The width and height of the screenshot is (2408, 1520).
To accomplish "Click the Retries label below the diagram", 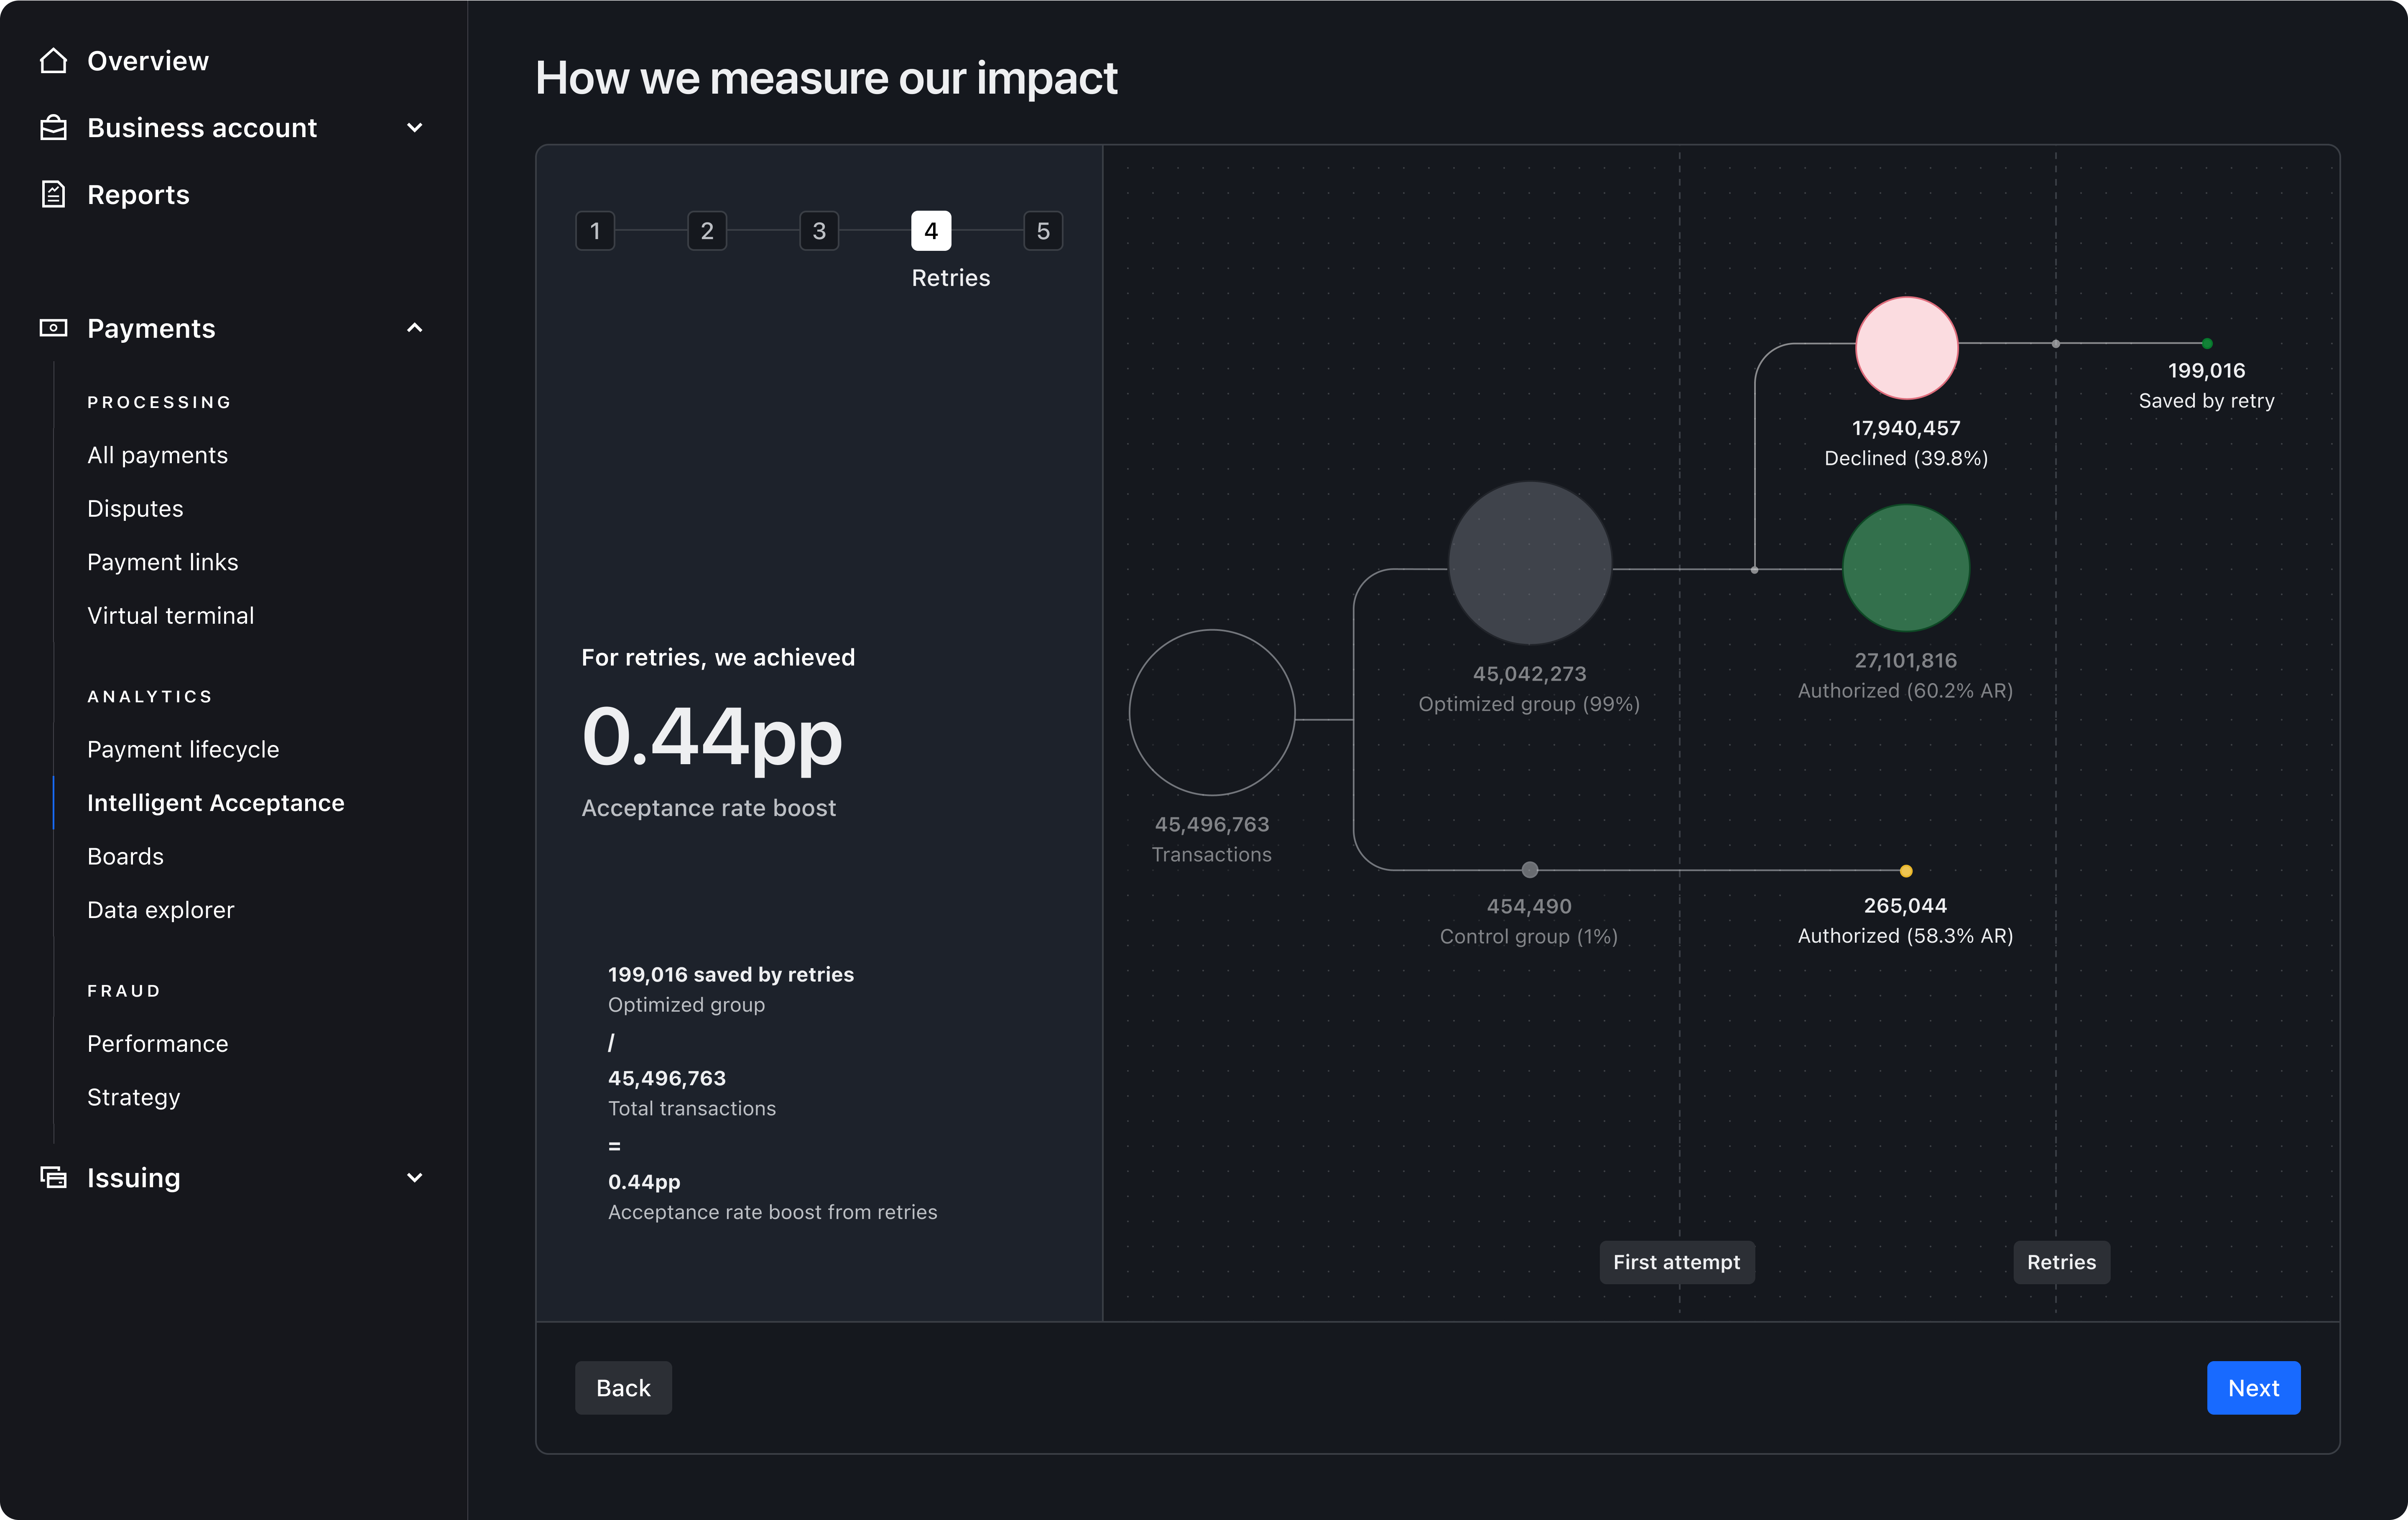I will [x=2061, y=1262].
